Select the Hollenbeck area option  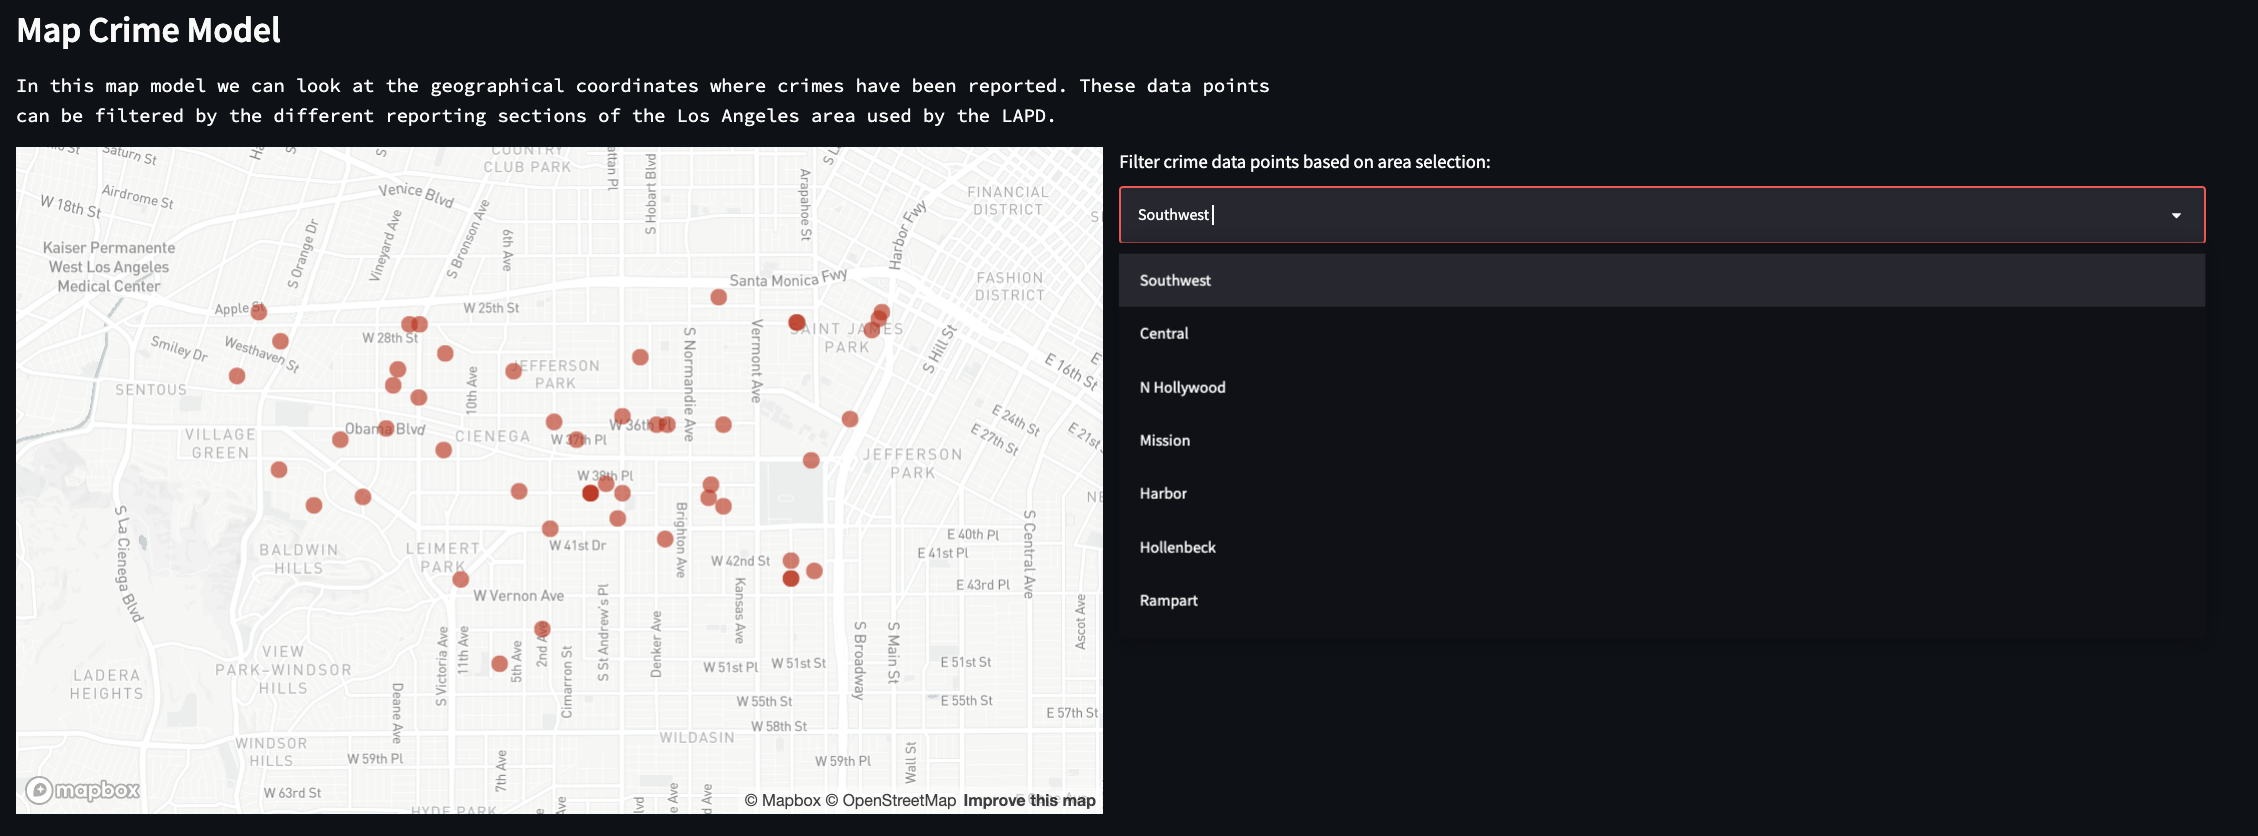1177,548
